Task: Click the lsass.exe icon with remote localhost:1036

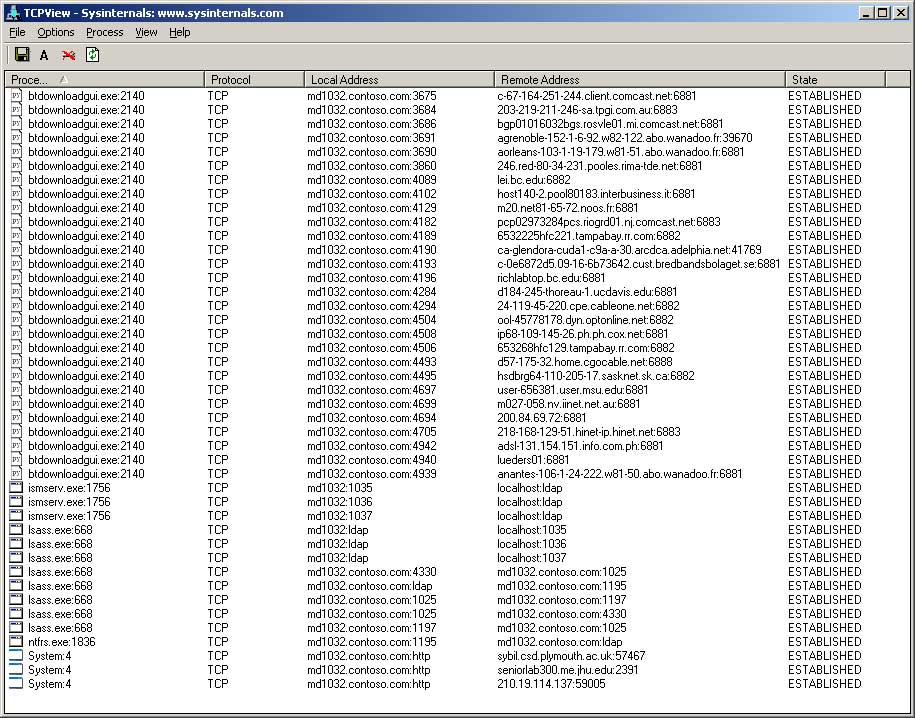Action: tap(16, 544)
